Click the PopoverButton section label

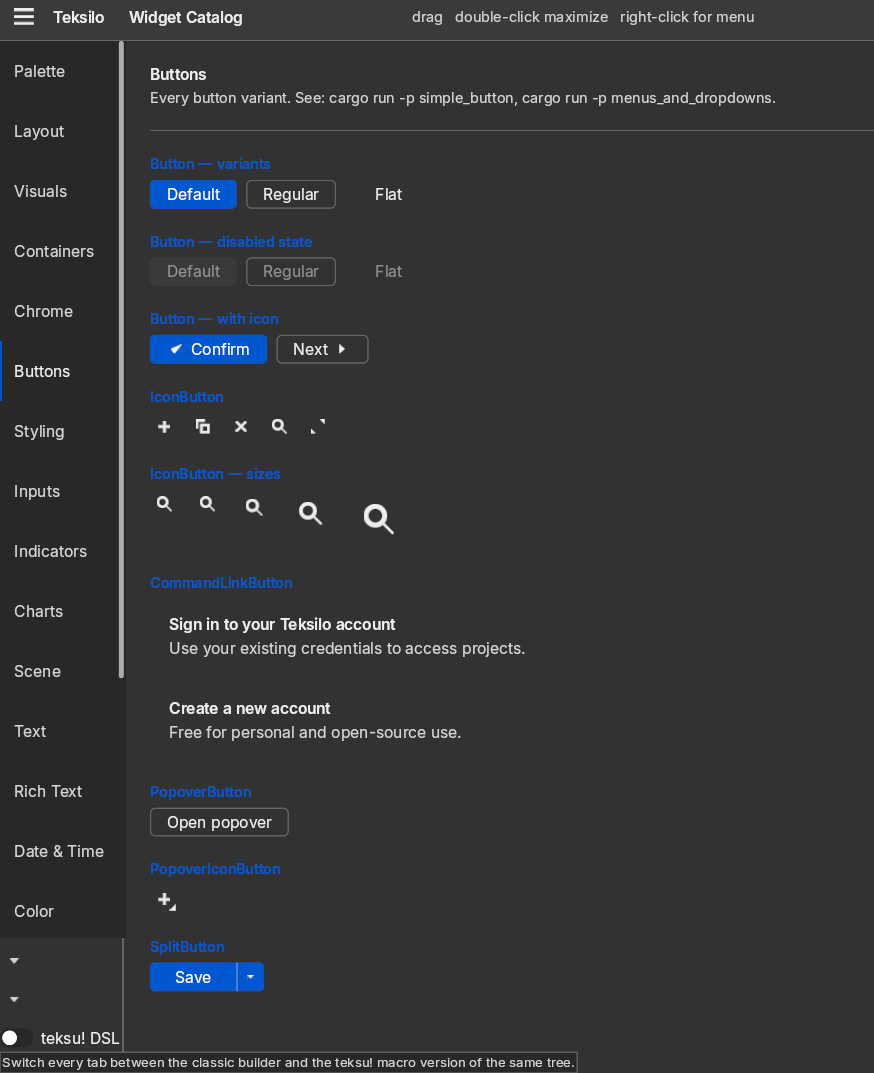point(201,792)
